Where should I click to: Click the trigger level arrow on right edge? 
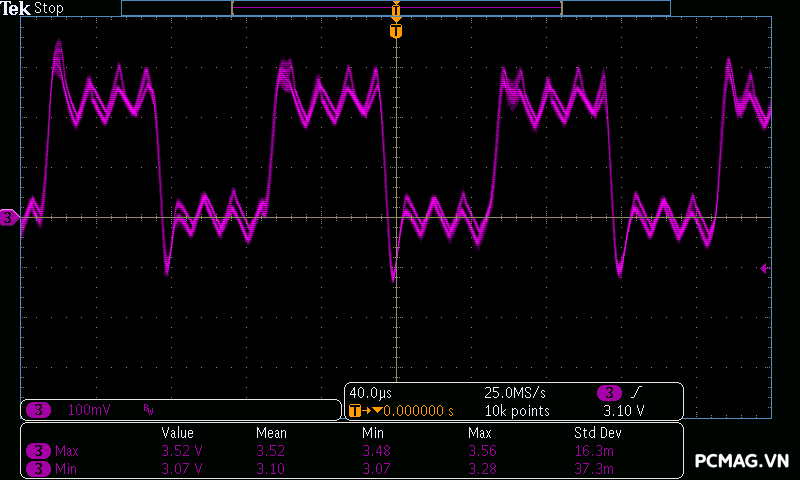765,268
